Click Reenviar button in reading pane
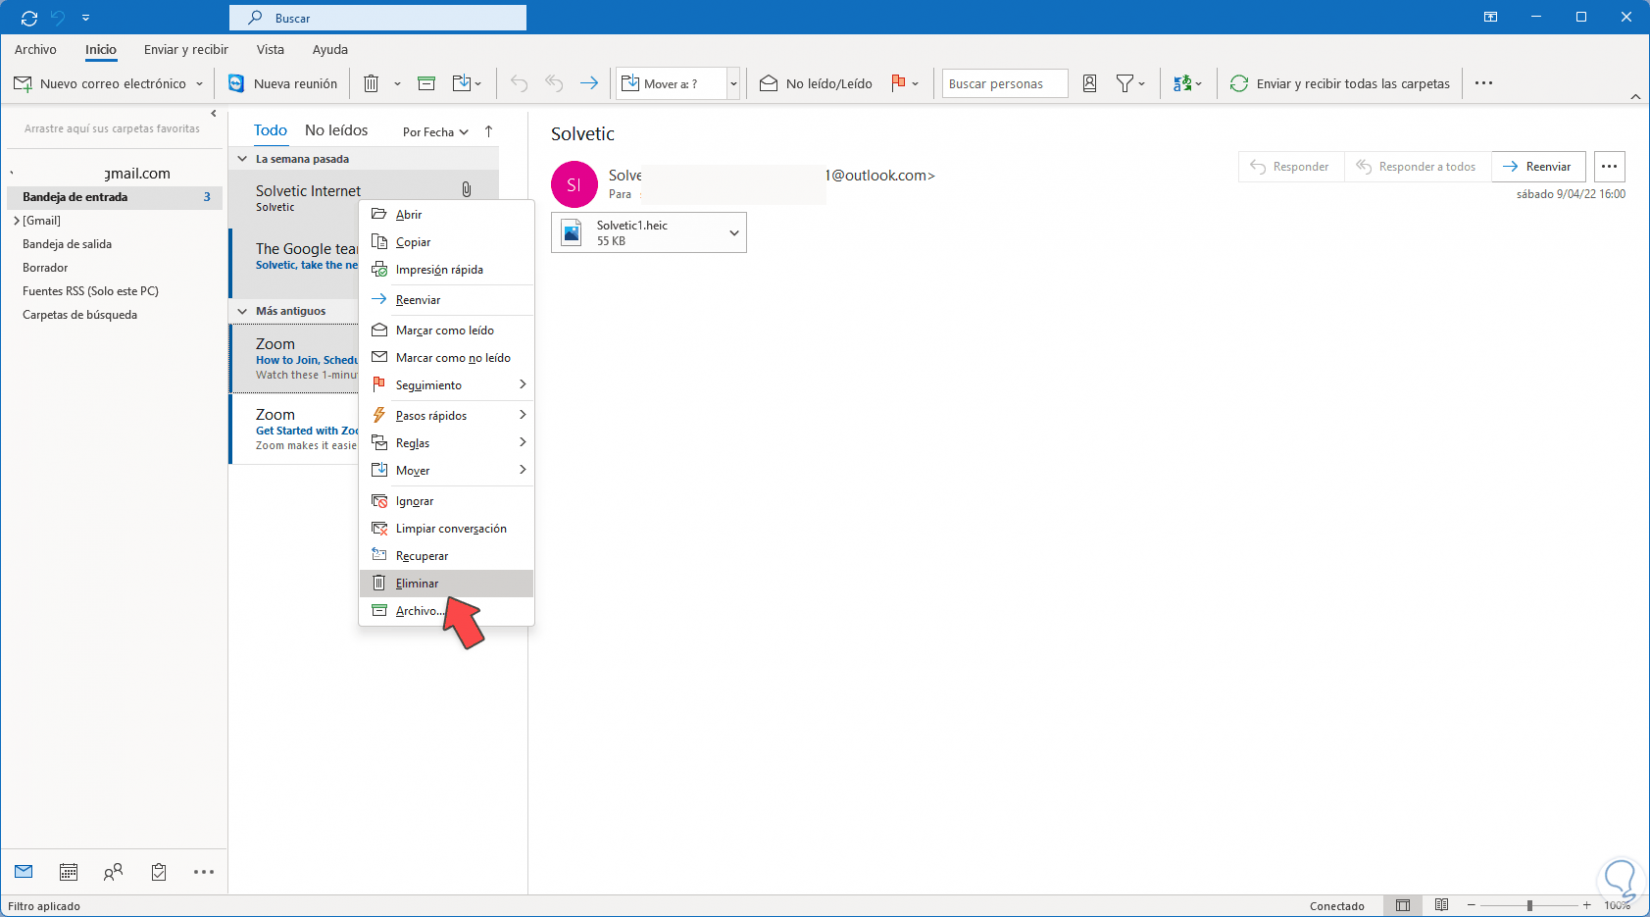This screenshot has height=917, width=1650. pyautogui.click(x=1538, y=167)
